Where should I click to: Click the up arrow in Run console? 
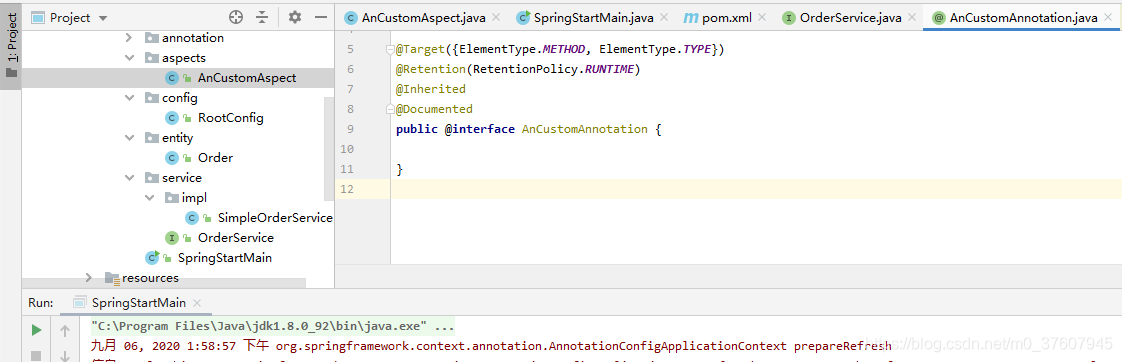click(x=64, y=330)
